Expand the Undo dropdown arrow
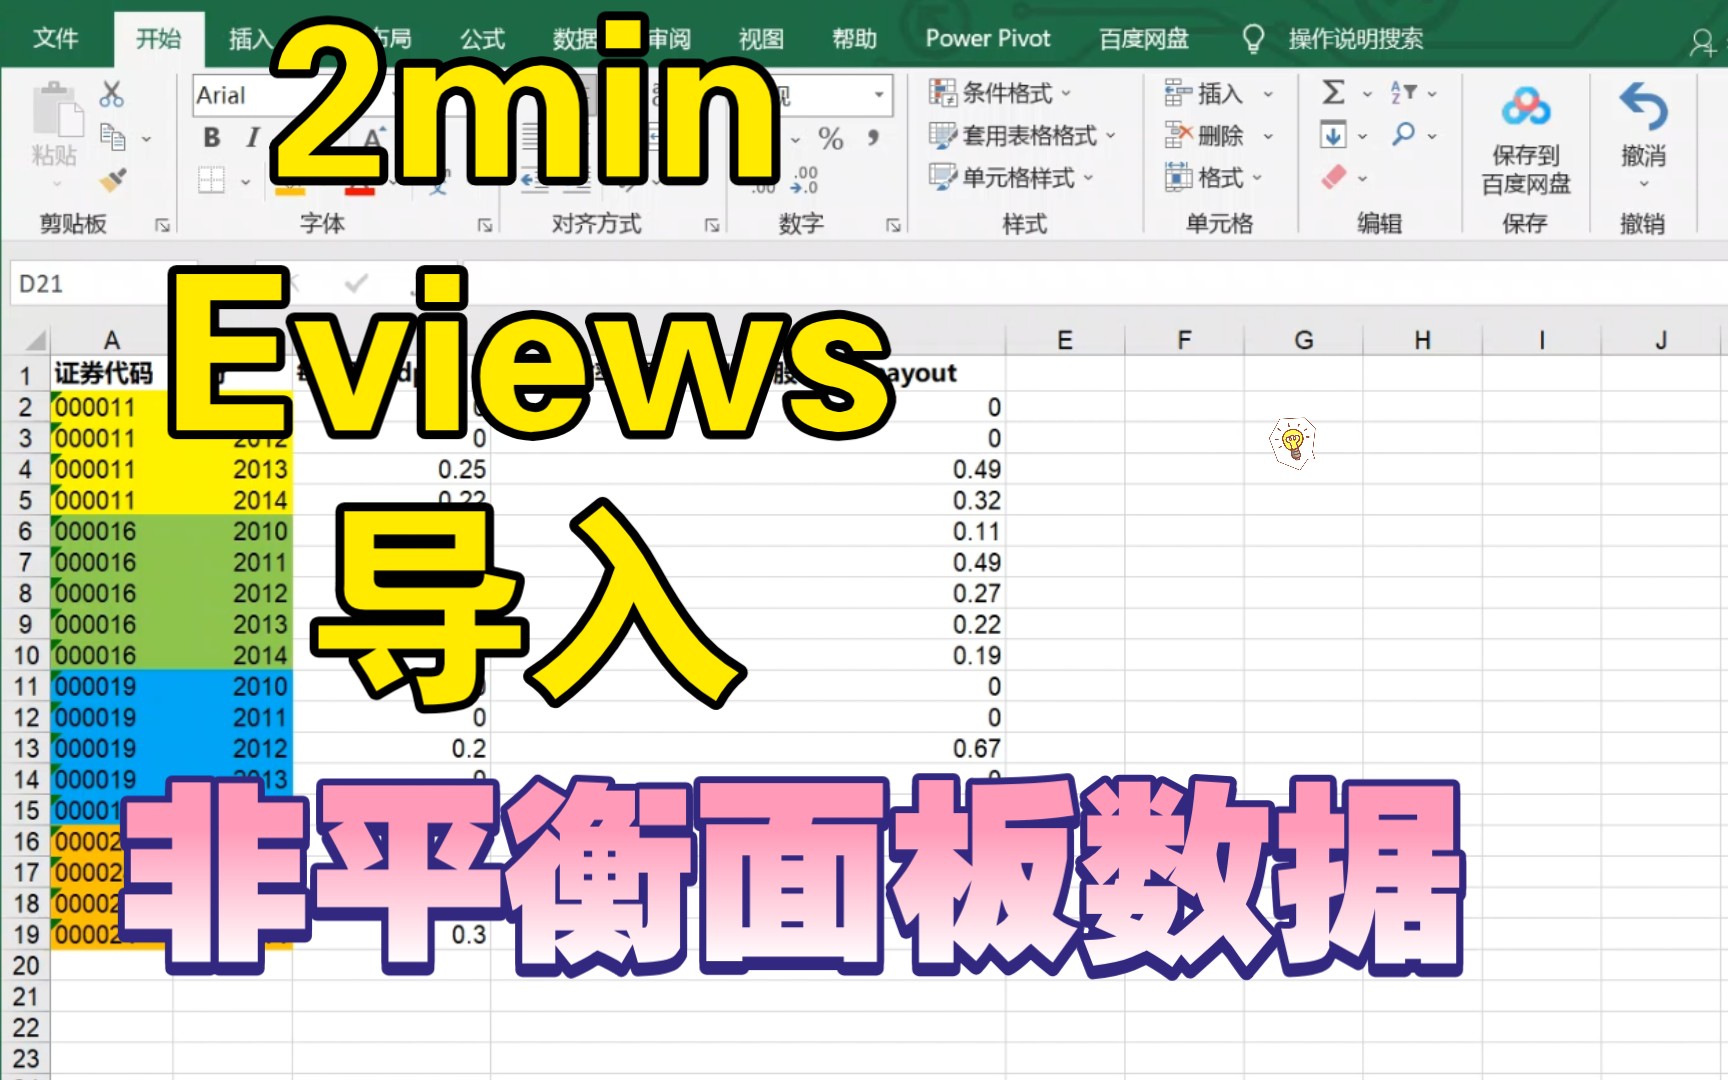Viewport: 1728px width, 1080px height. (1643, 184)
